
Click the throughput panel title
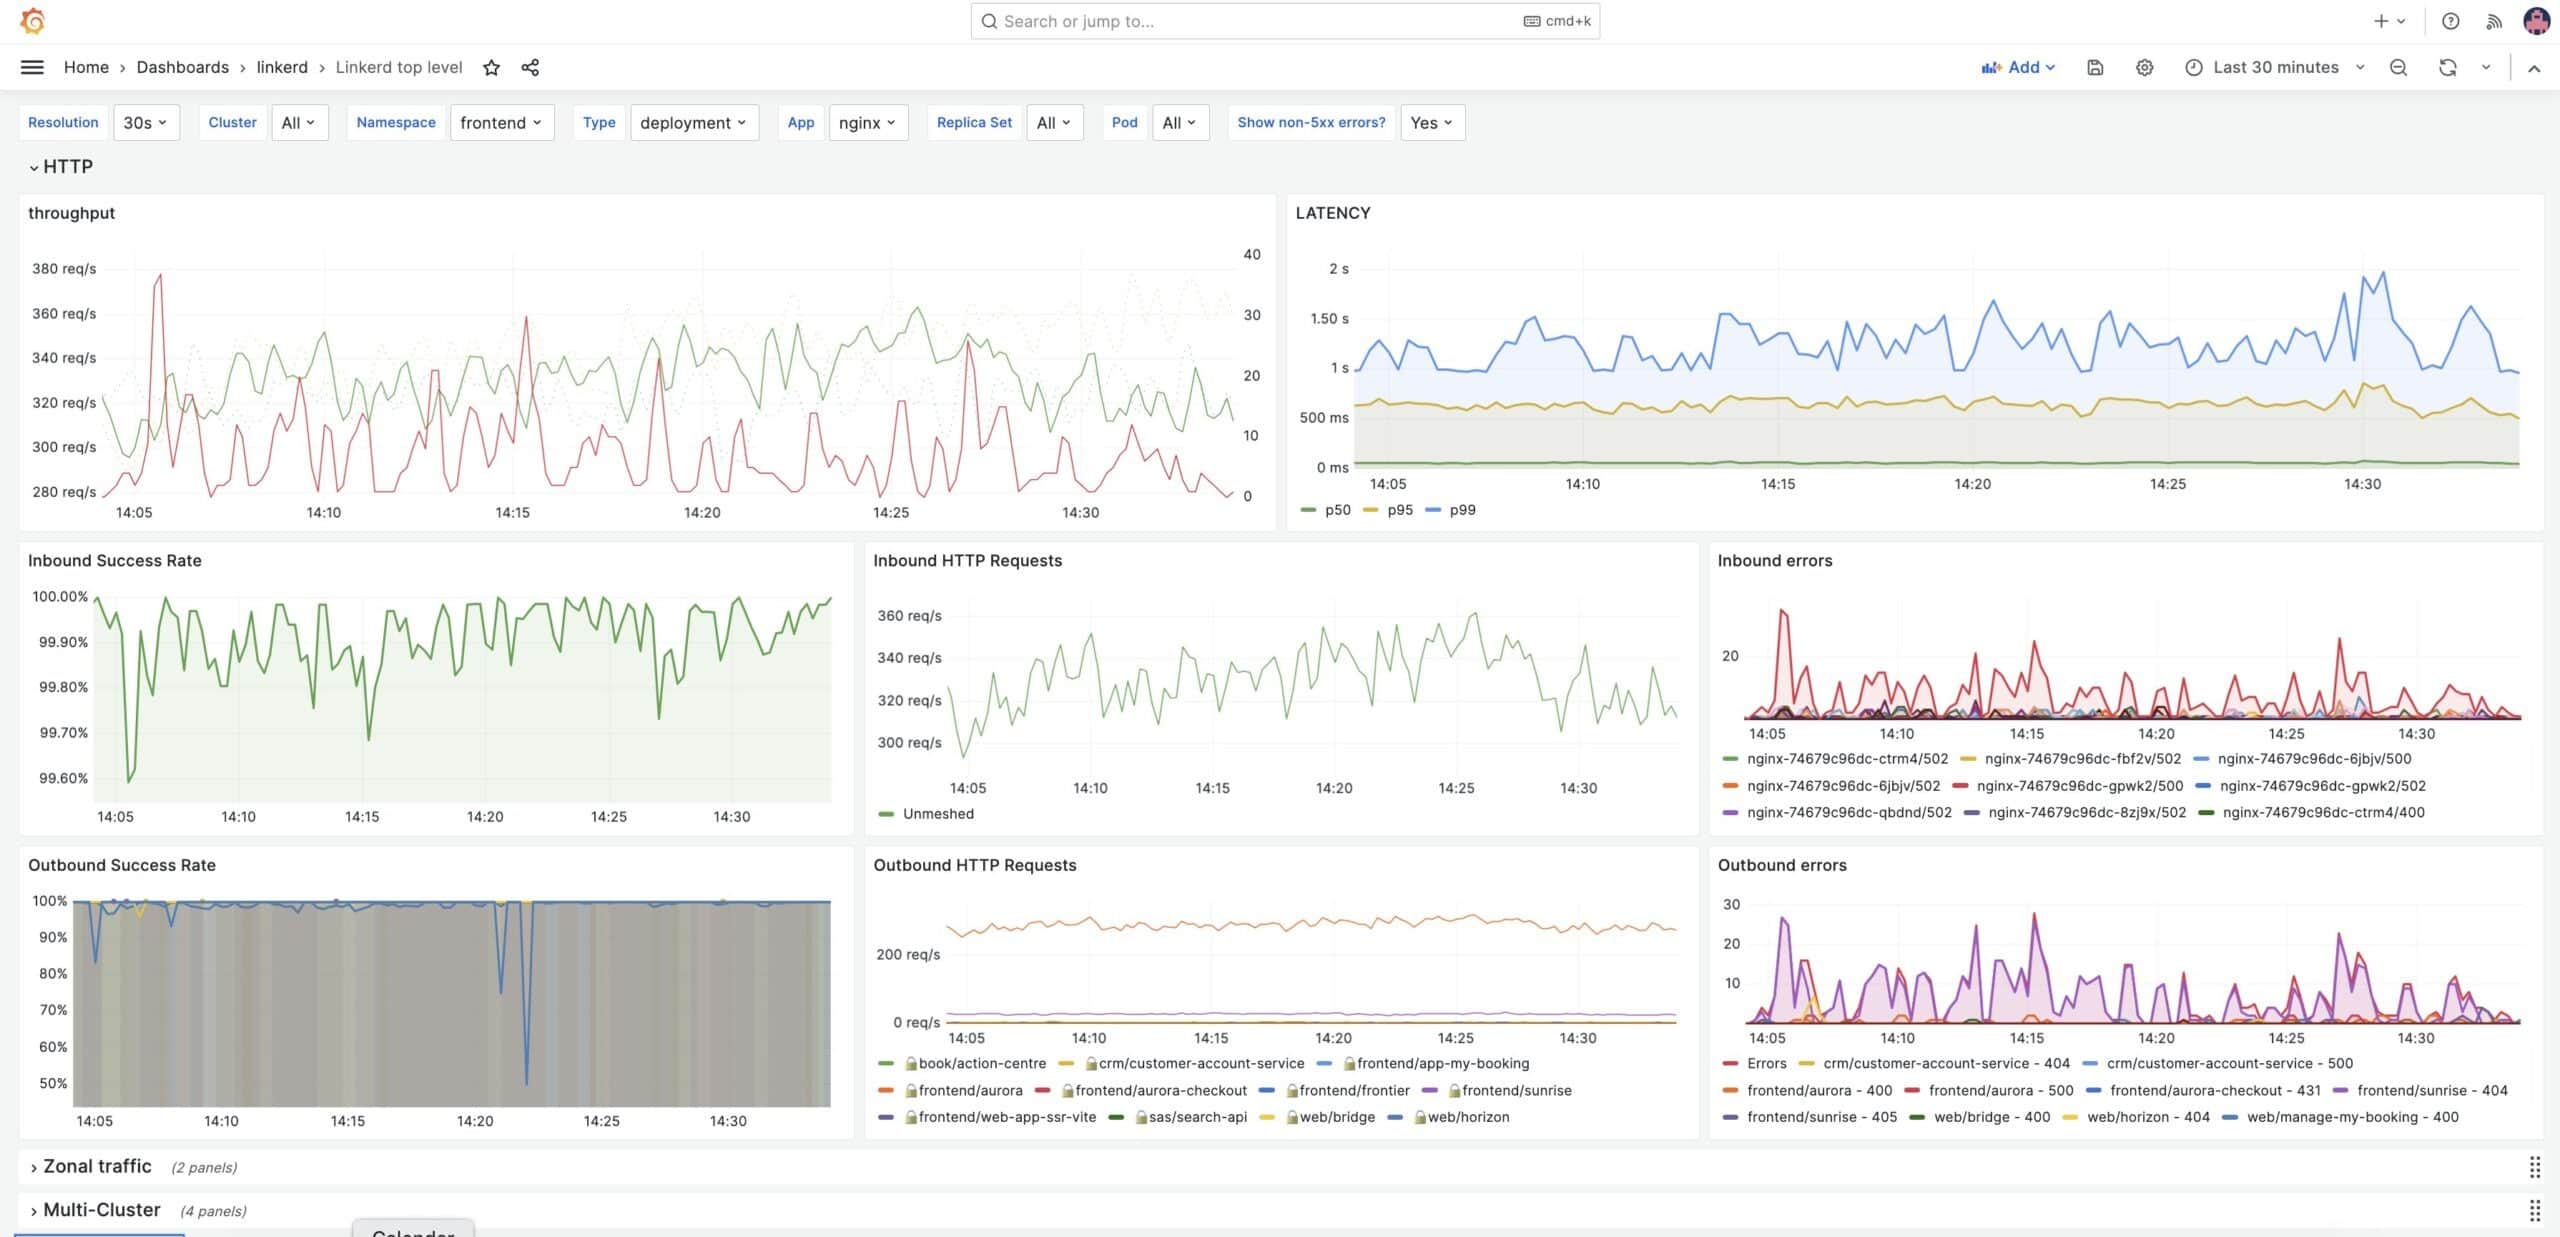pyautogui.click(x=71, y=213)
